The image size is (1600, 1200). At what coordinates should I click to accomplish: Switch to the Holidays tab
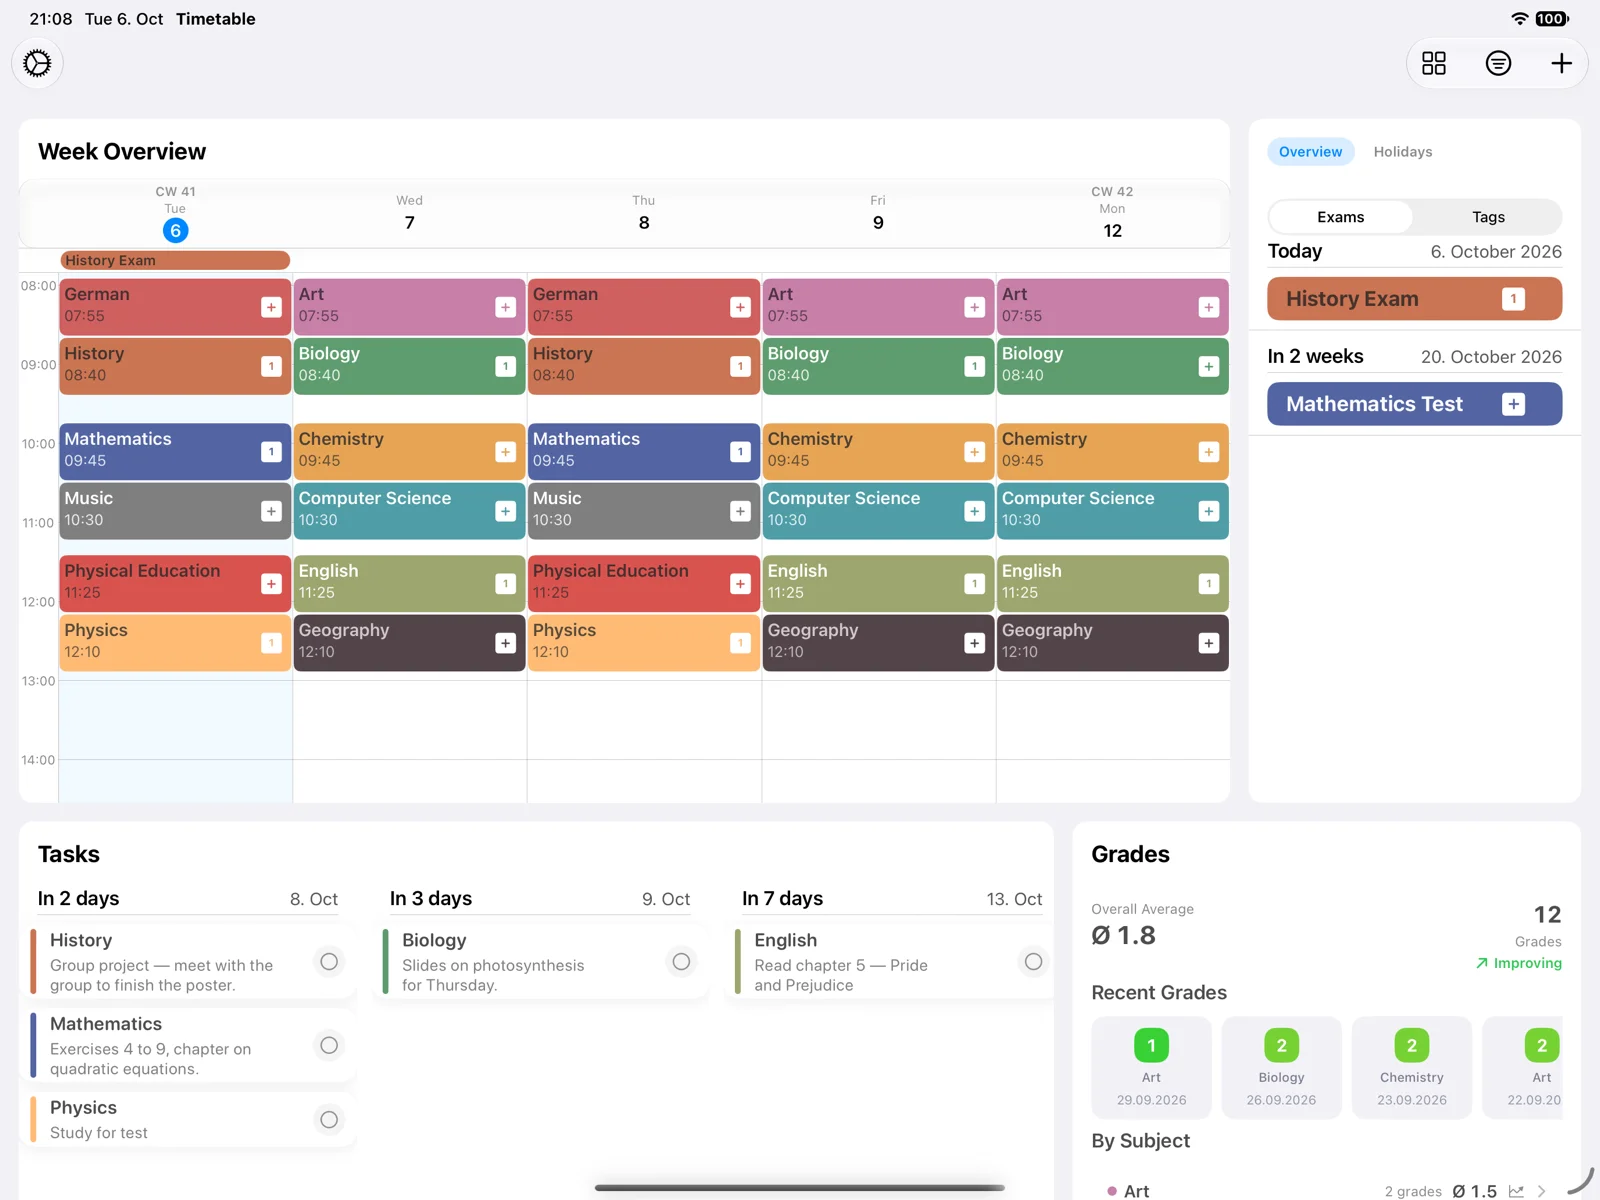point(1402,152)
